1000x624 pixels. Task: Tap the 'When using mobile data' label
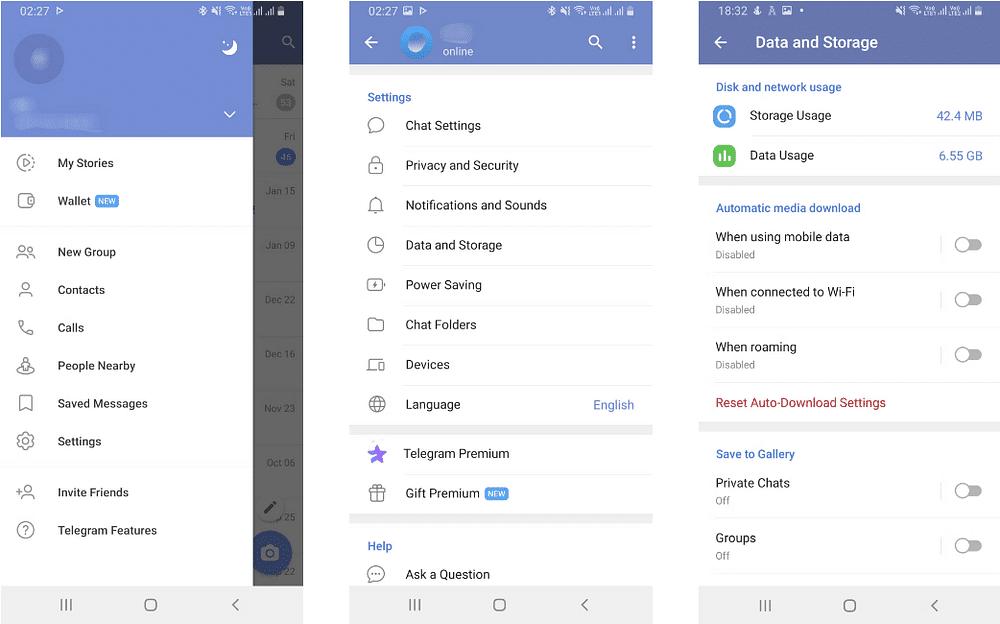pyautogui.click(x=782, y=237)
